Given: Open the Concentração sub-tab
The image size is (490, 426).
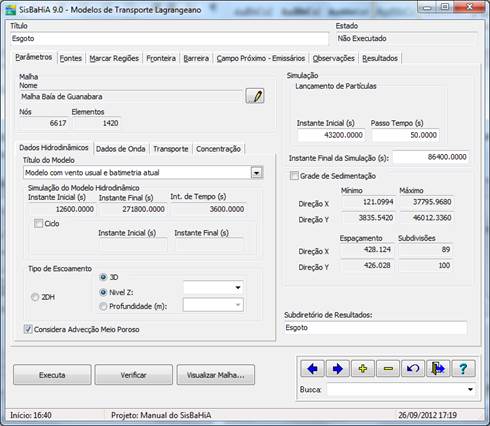Looking at the screenshot, I should pos(218,149).
